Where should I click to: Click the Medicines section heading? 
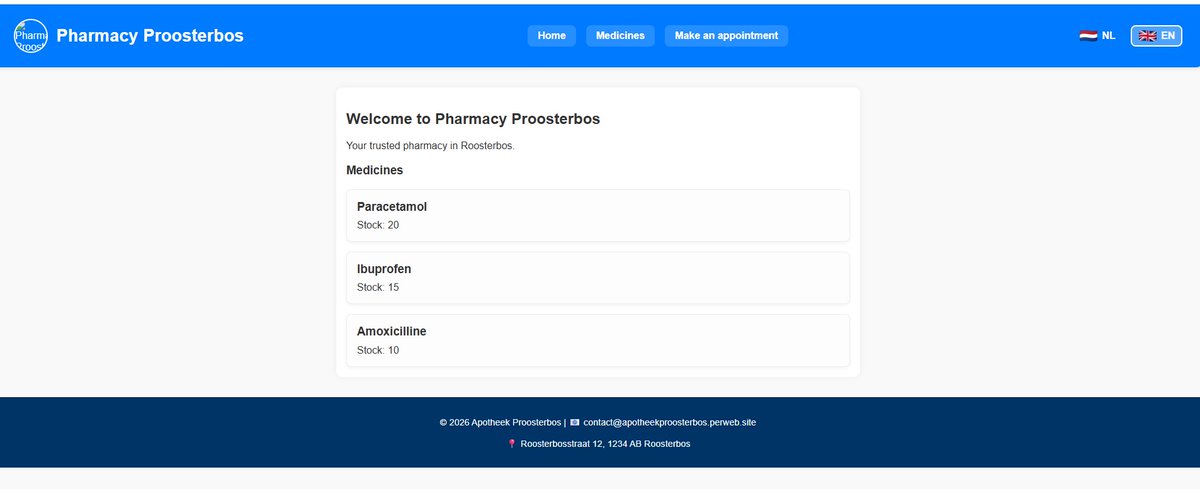pyautogui.click(x=375, y=170)
